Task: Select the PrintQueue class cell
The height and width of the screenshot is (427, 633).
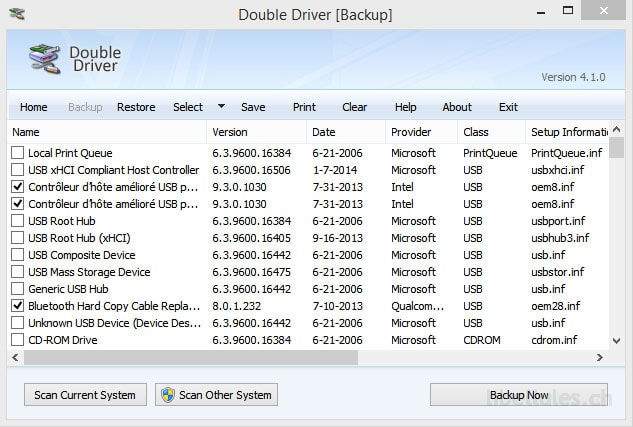Action: pyautogui.click(x=490, y=153)
